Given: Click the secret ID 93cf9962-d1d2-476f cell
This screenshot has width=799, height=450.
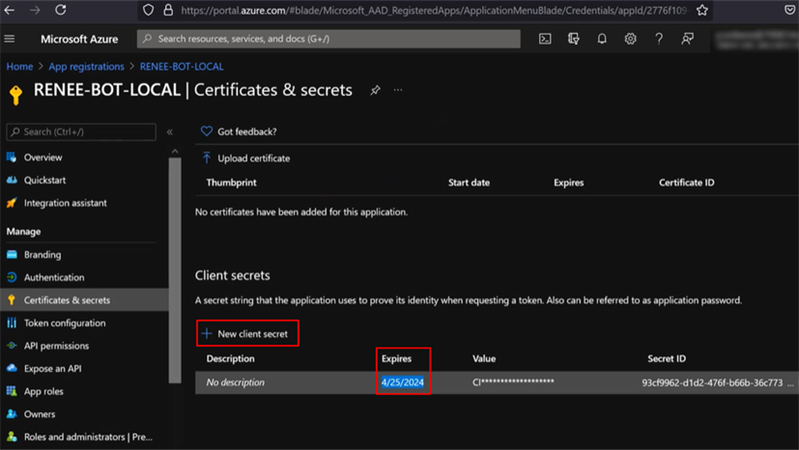Looking at the screenshot, I should click(712, 383).
